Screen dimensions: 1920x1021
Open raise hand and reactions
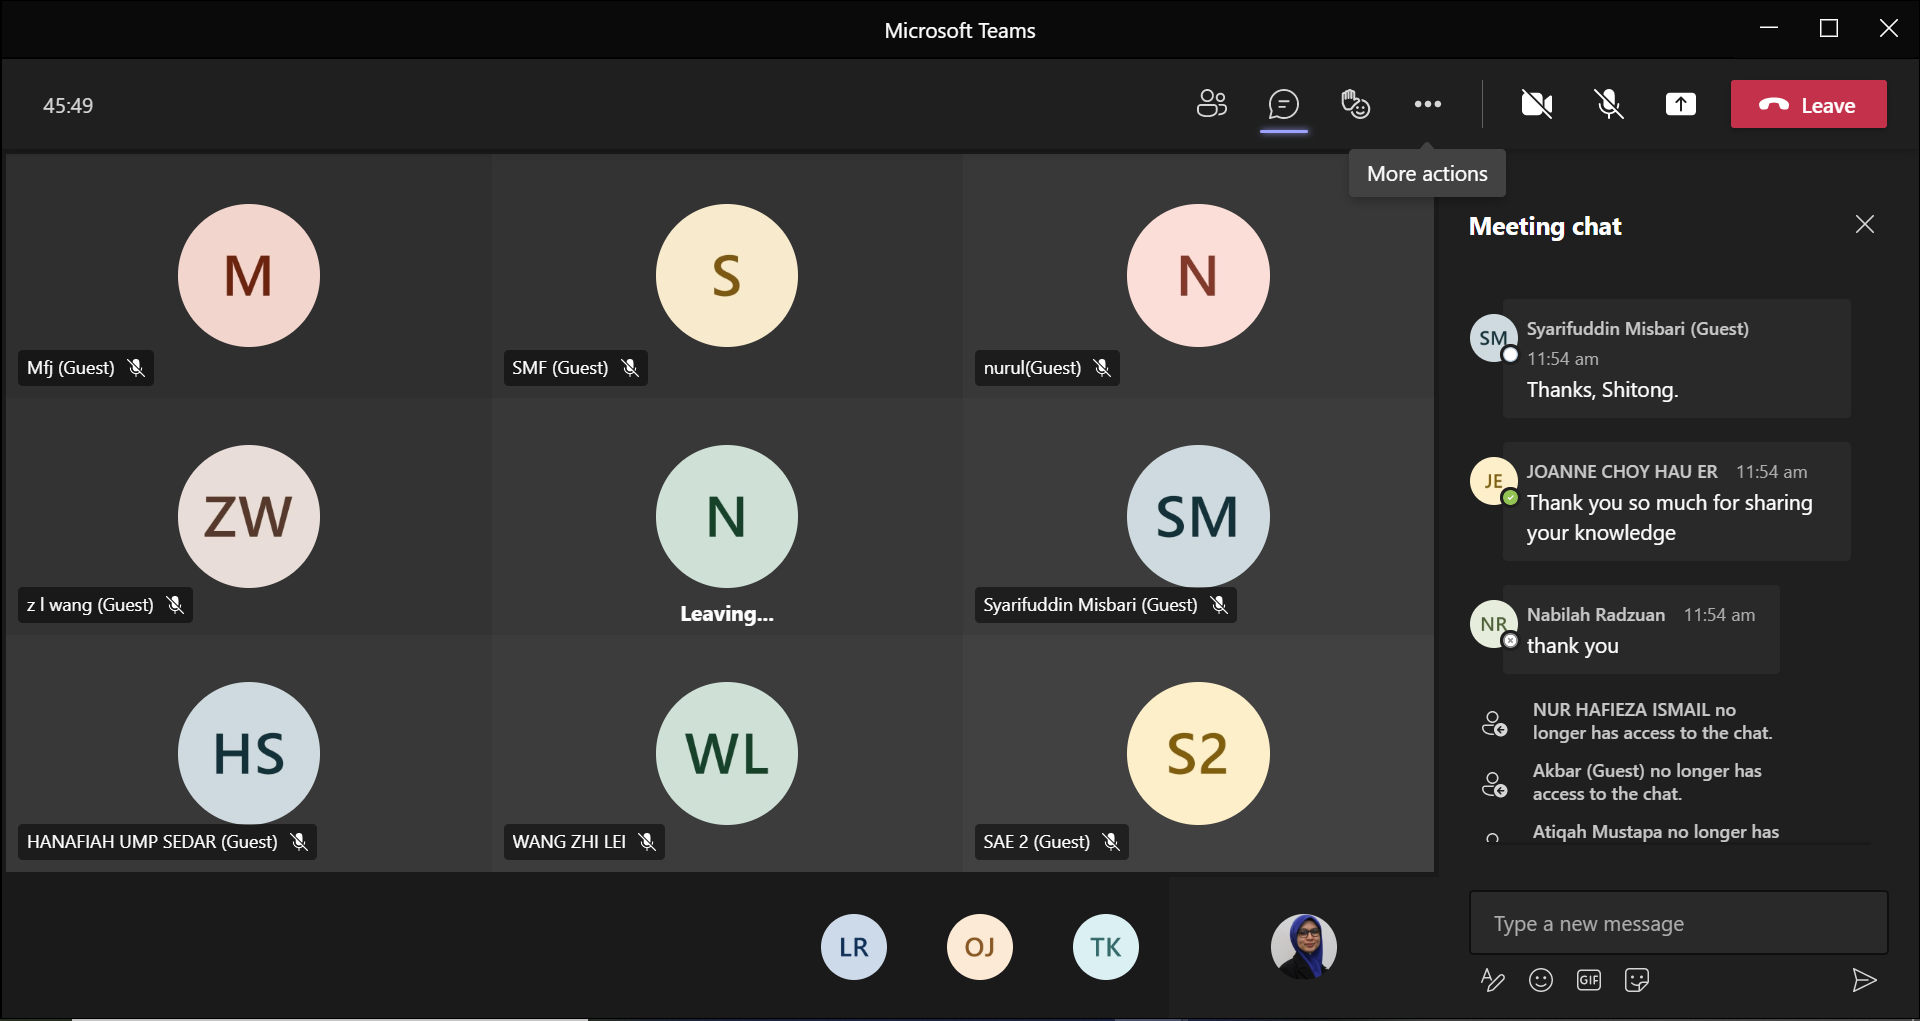(x=1355, y=104)
